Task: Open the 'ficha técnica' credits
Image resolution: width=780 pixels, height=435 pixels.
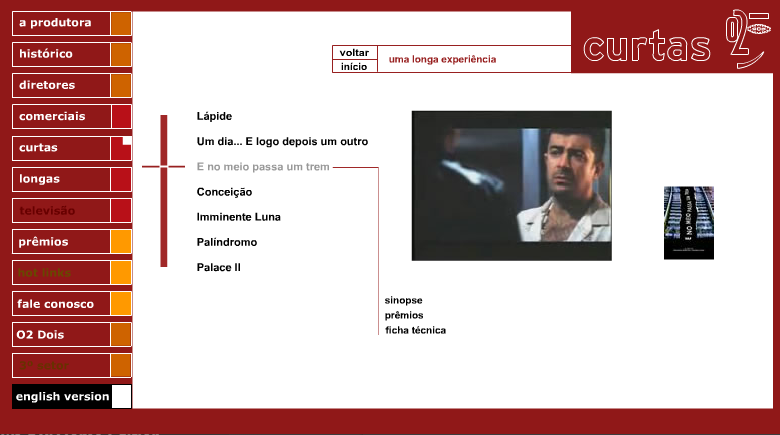Action: 415,330
